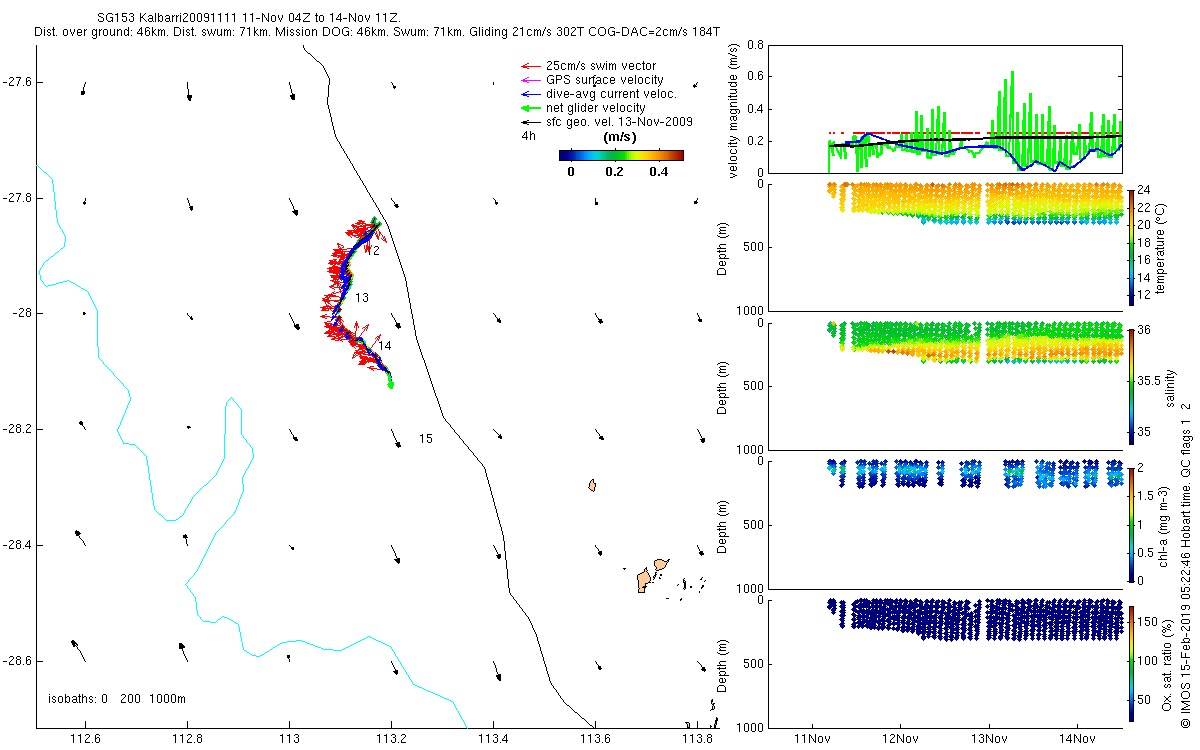Click the temperature (°C) colorbar

[1131, 247]
